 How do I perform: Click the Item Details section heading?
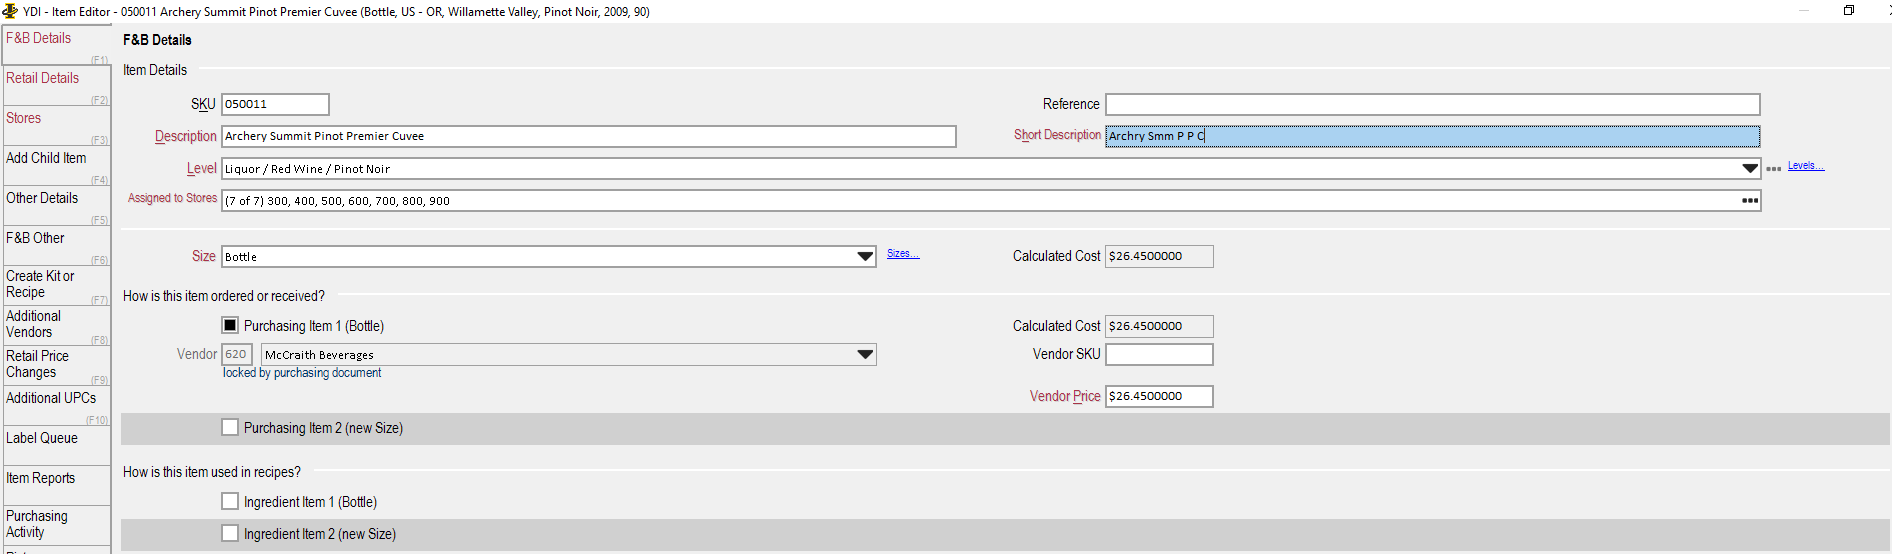(155, 70)
